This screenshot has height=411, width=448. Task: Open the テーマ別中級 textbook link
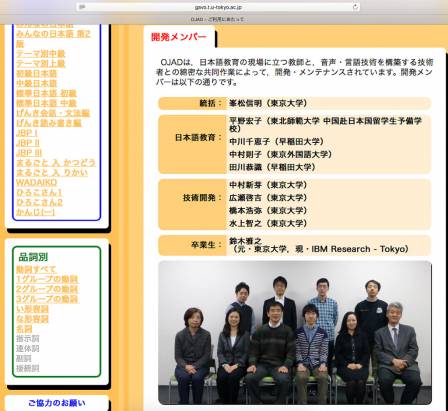point(41,54)
